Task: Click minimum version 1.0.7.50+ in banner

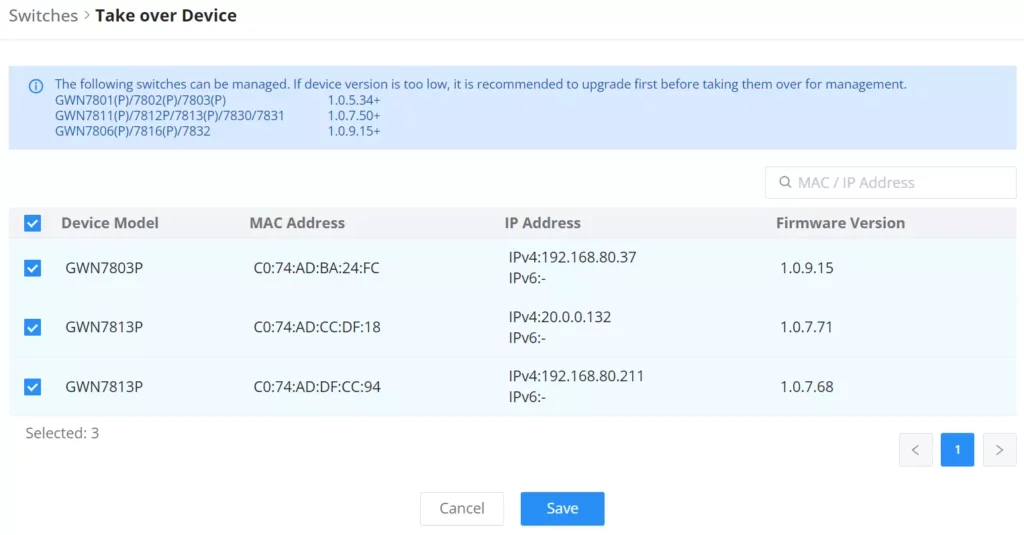Action: coord(353,116)
